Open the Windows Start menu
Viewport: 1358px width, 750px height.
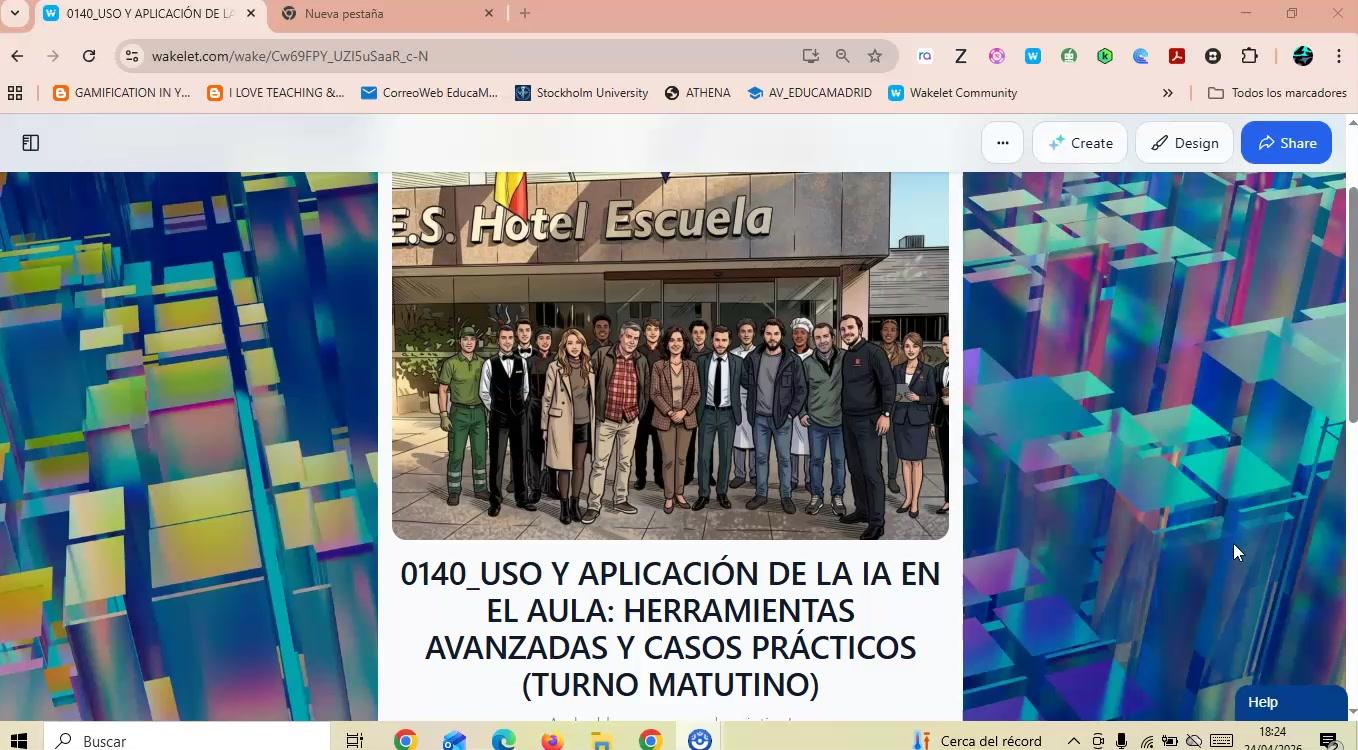19,741
